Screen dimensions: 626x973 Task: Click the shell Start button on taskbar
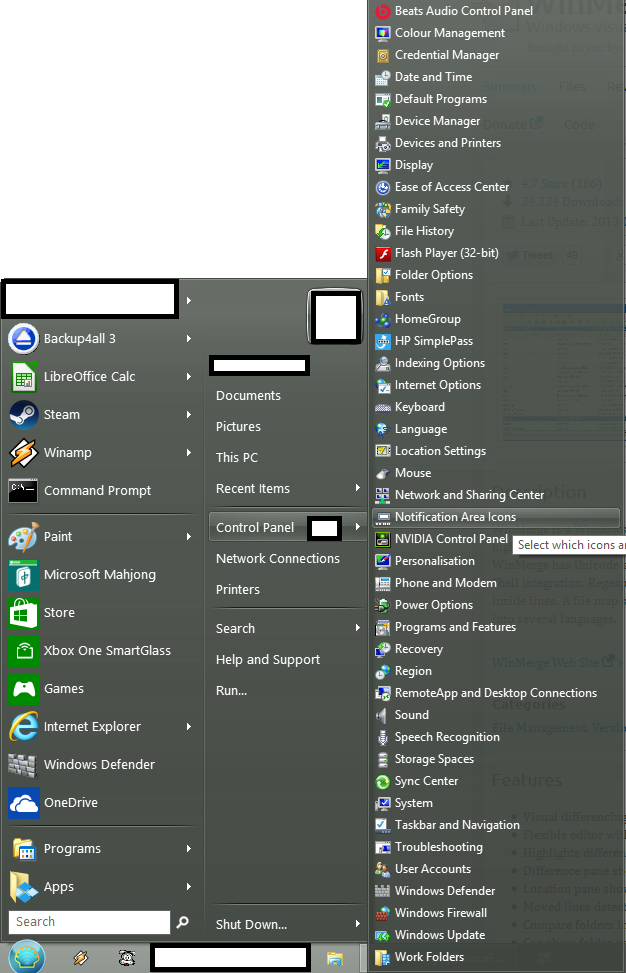tap(27, 957)
